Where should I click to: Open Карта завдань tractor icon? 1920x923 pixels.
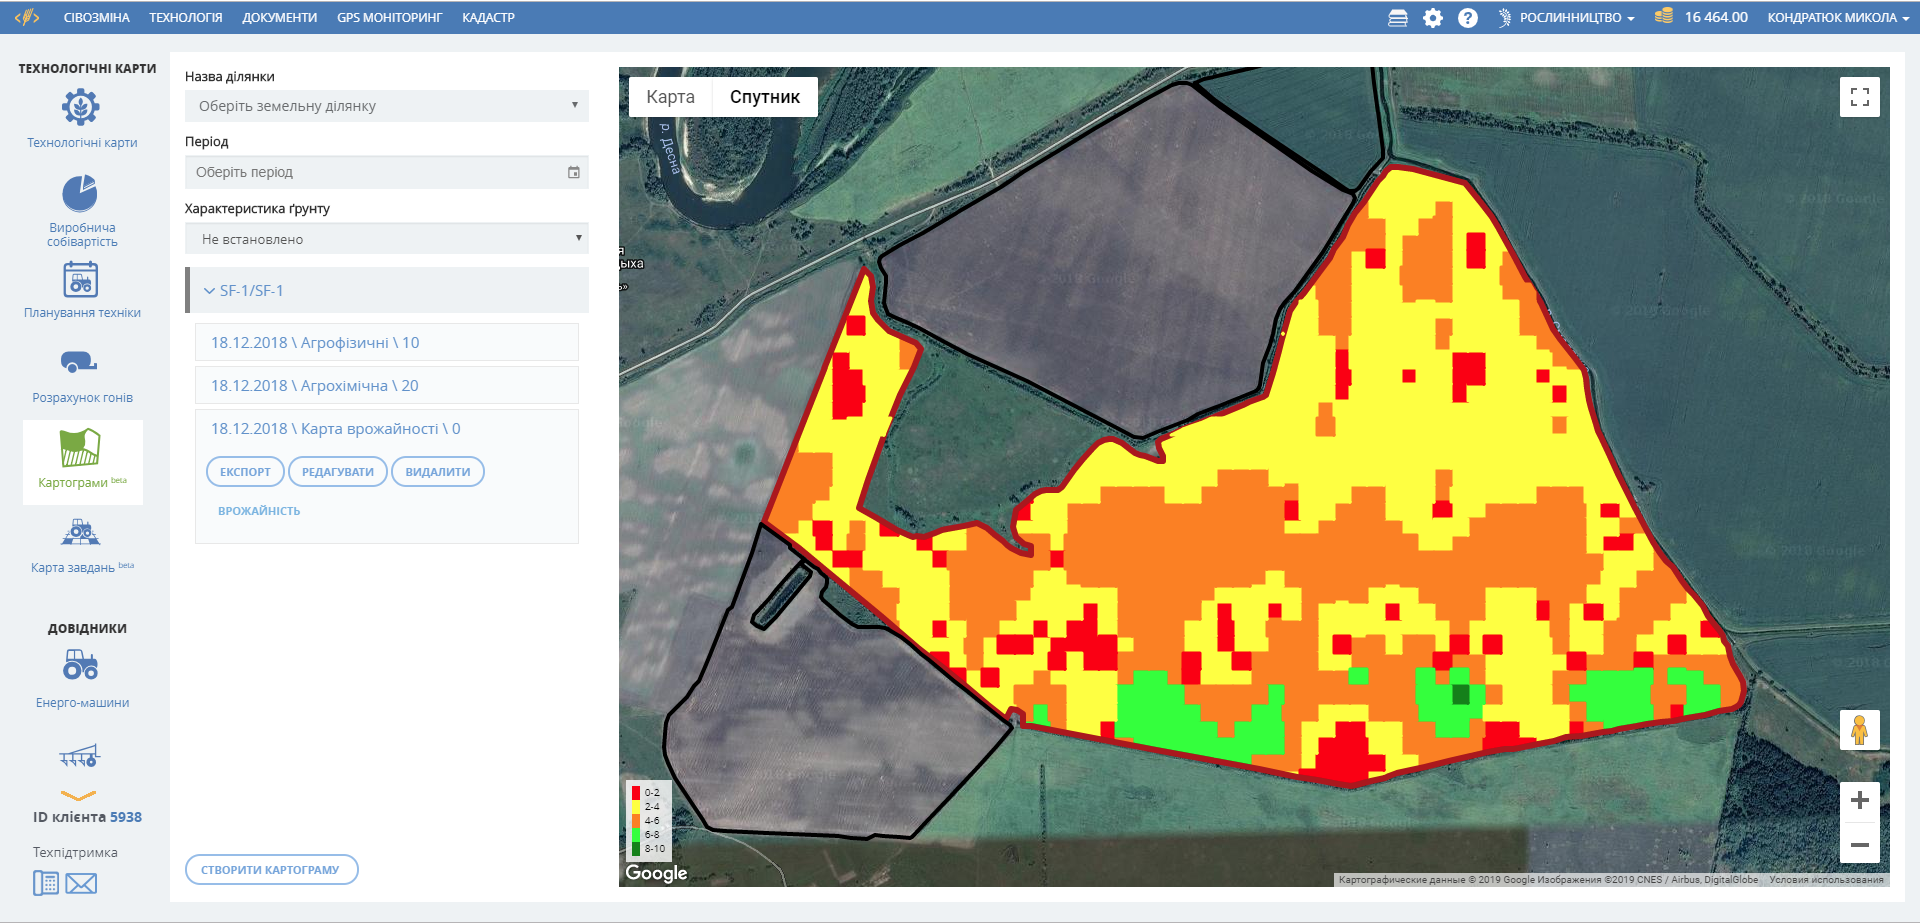80,532
